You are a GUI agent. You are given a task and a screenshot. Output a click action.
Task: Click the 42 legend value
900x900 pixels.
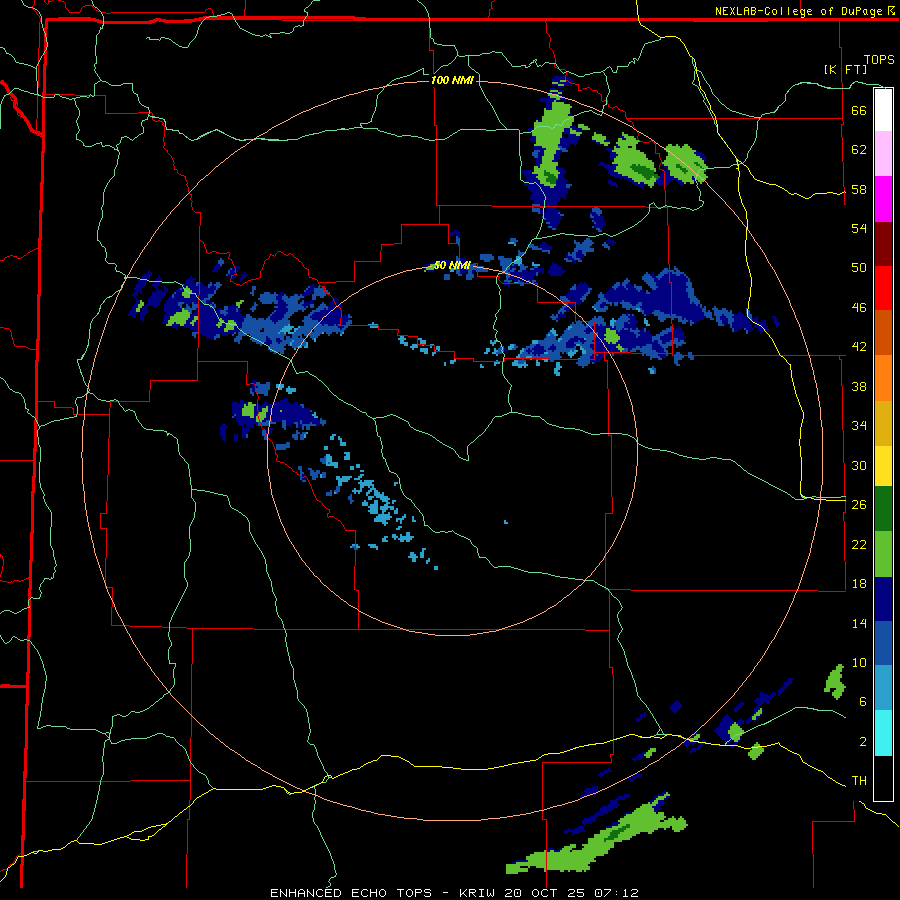tap(859, 347)
